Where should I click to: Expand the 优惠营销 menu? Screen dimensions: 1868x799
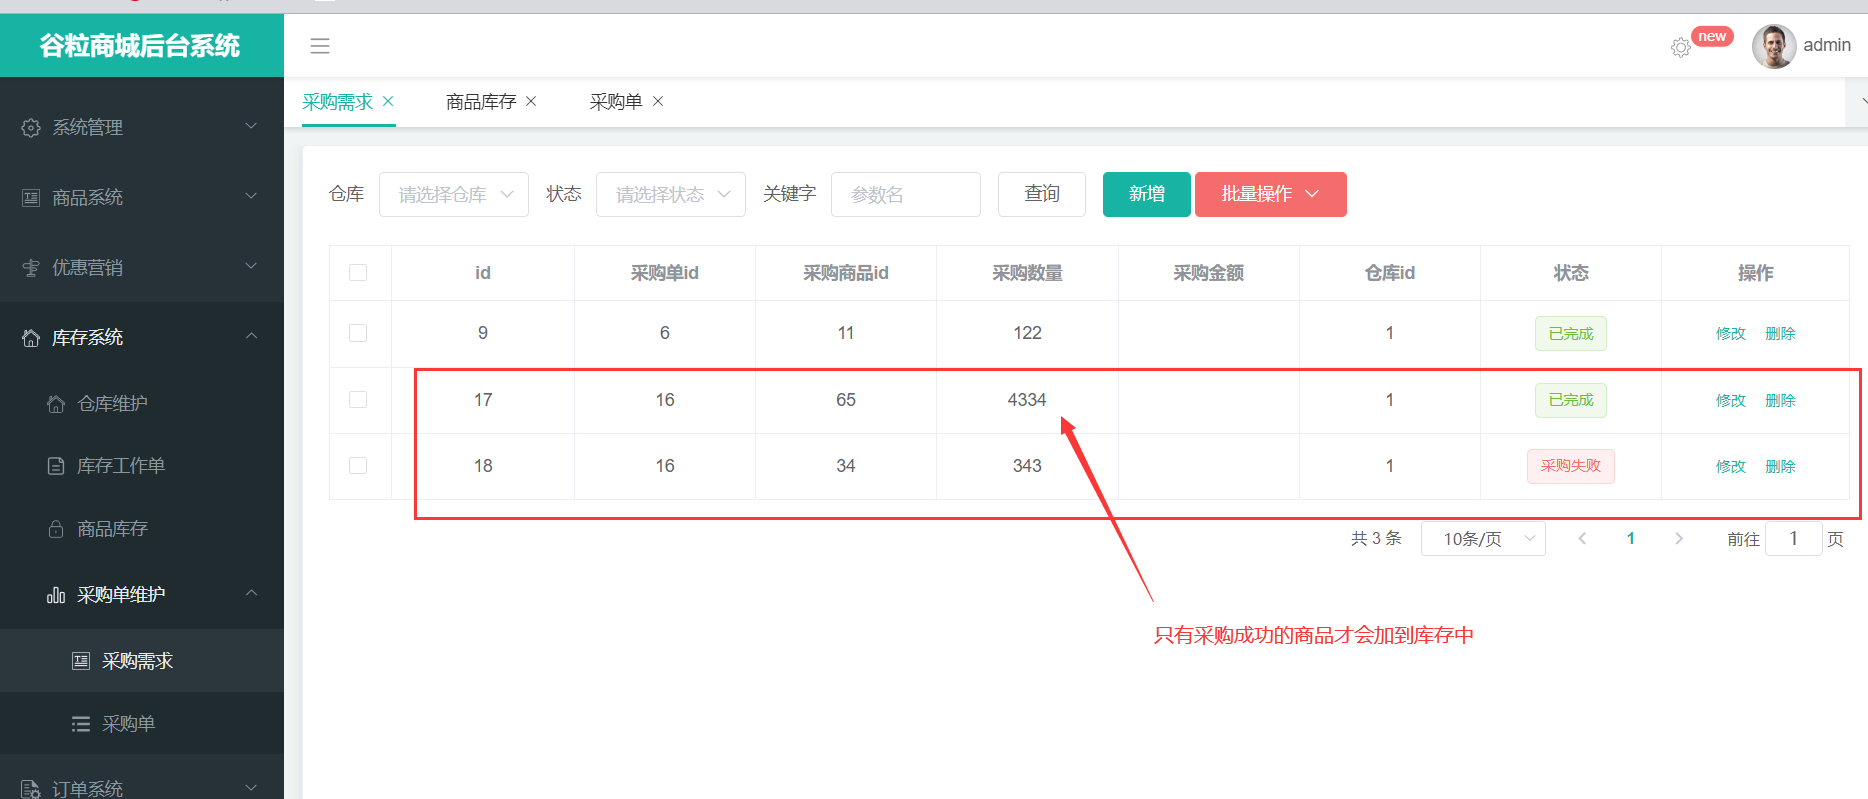point(142,267)
